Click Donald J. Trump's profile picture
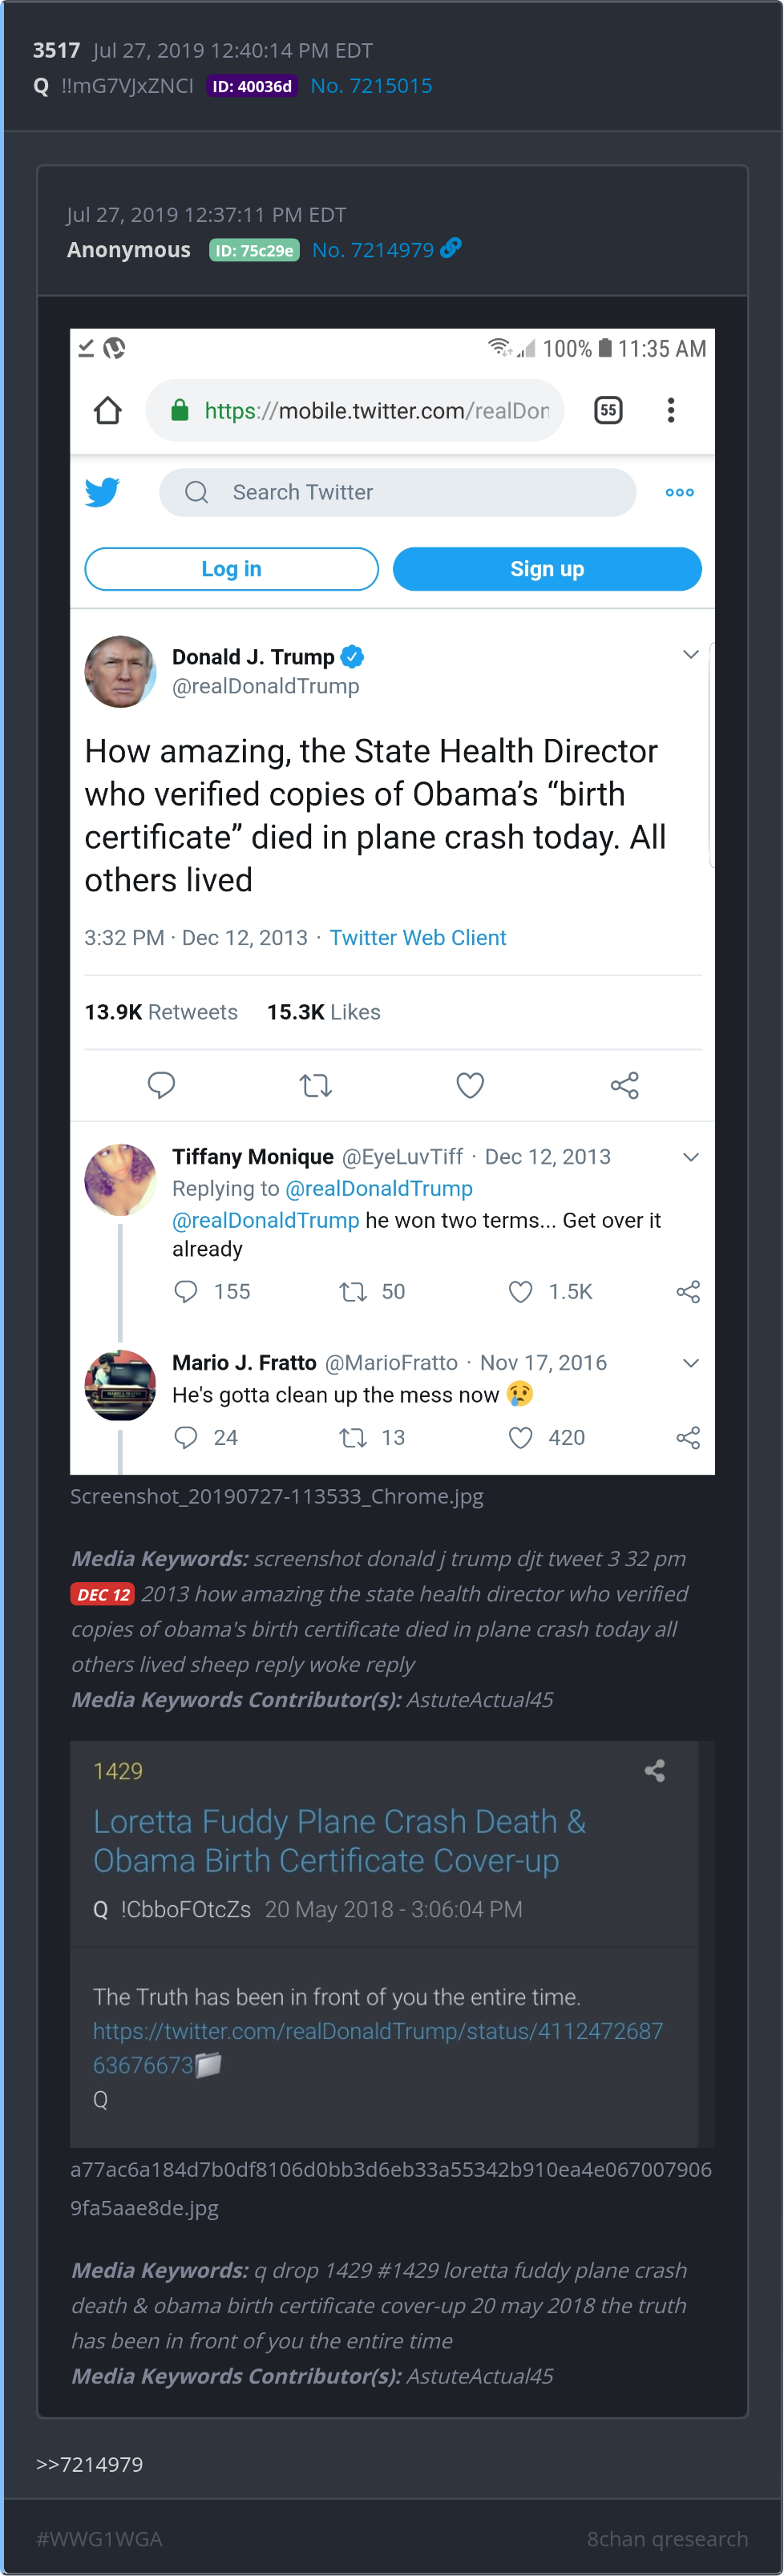 [120, 672]
